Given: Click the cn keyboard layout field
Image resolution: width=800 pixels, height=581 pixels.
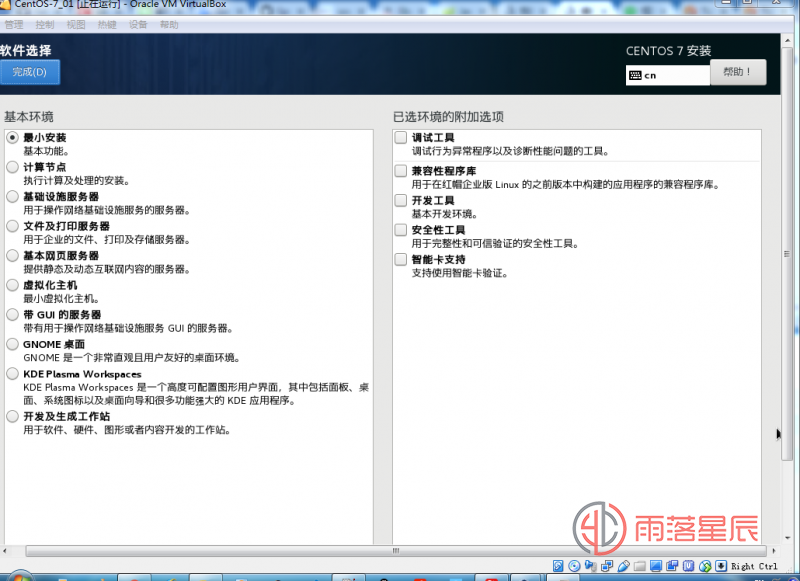Looking at the screenshot, I should tap(668, 75).
